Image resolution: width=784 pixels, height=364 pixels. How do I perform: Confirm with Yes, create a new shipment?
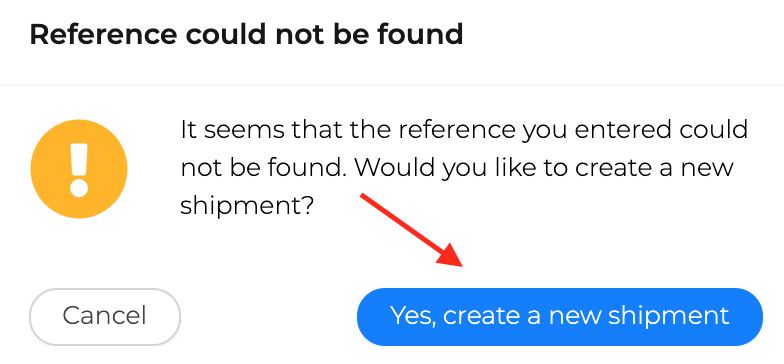coord(560,317)
